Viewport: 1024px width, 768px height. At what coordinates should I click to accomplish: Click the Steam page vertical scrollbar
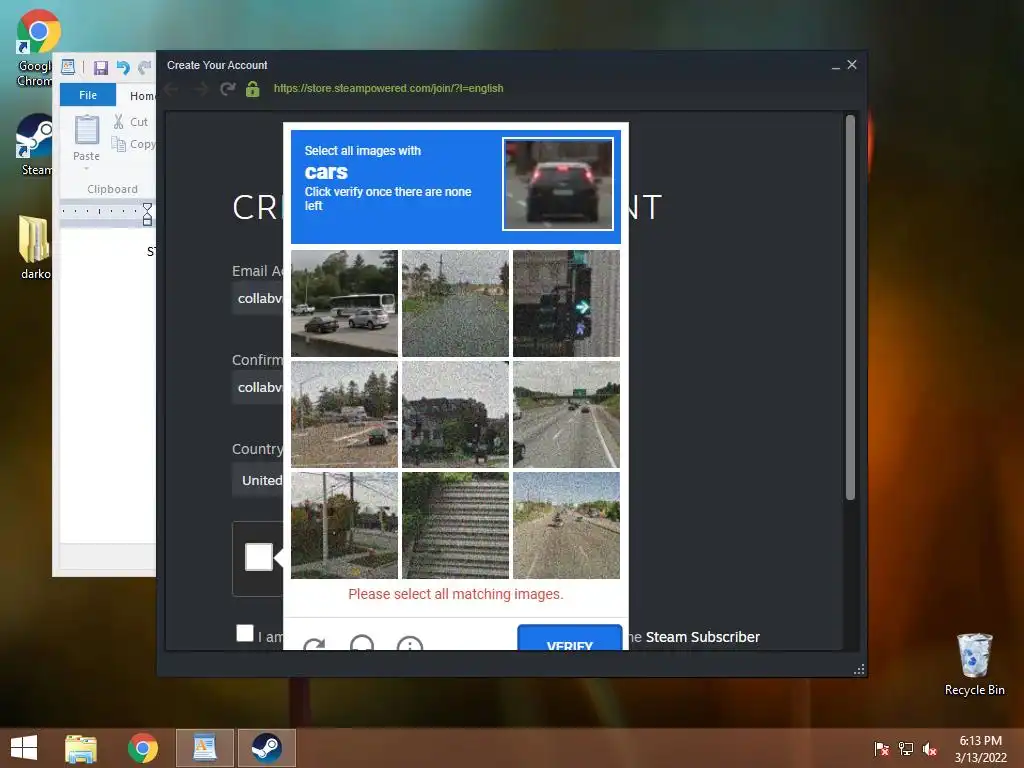[x=850, y=307]
